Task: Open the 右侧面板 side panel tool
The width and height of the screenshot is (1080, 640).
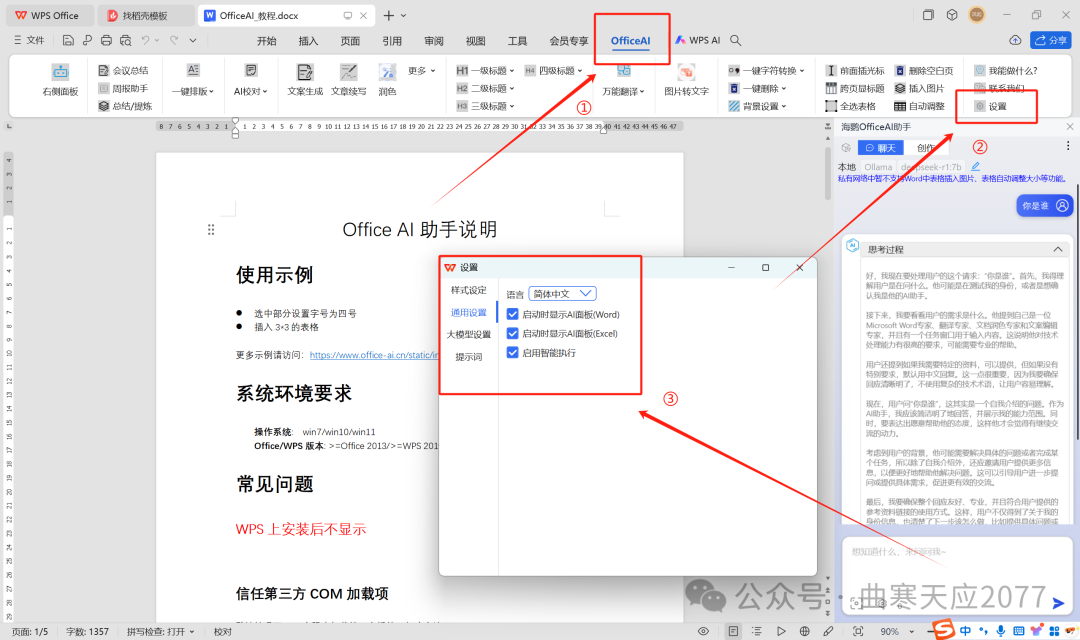Action: coord(61,80)
